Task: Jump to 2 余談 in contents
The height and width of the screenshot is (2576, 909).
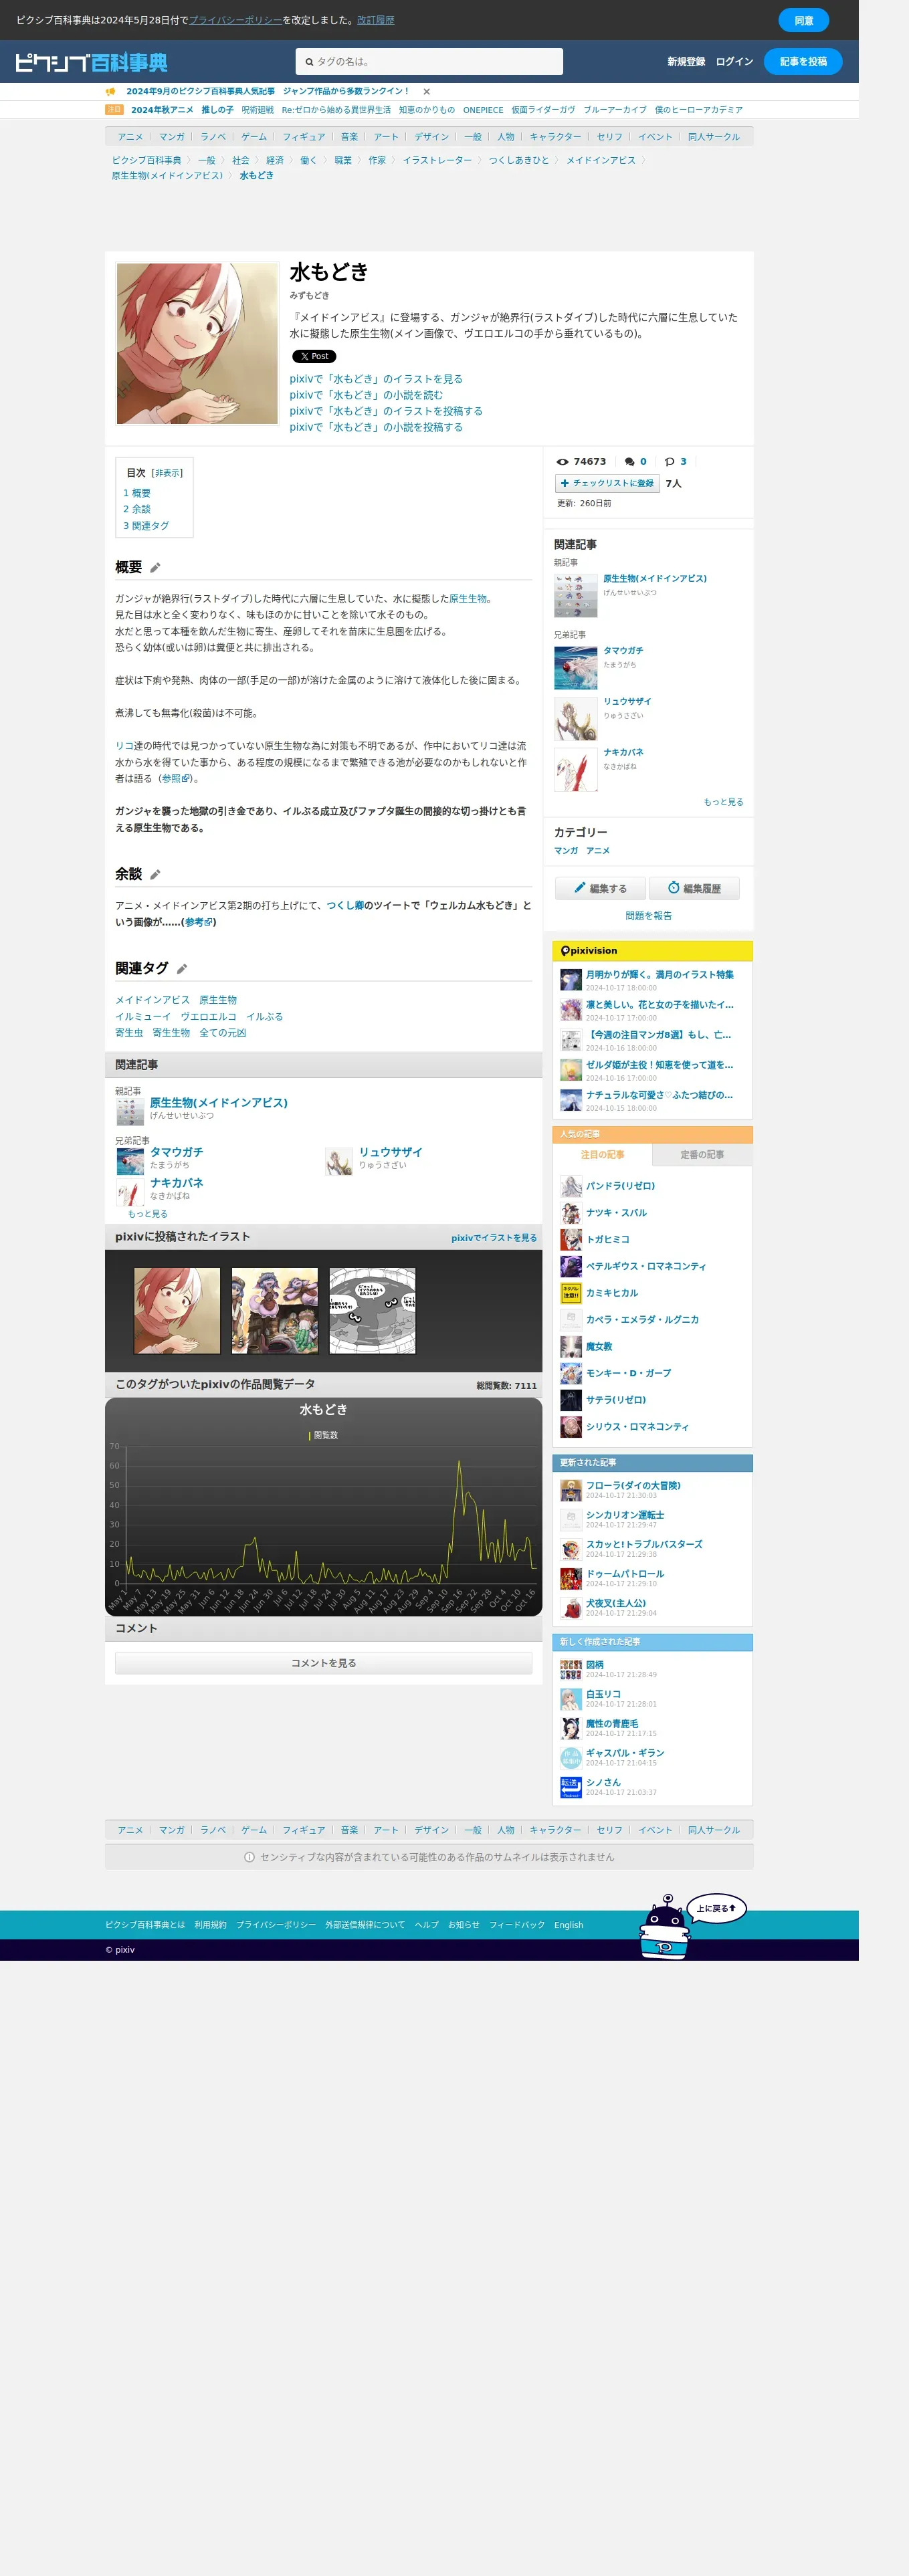Action: tap(137, 509)
